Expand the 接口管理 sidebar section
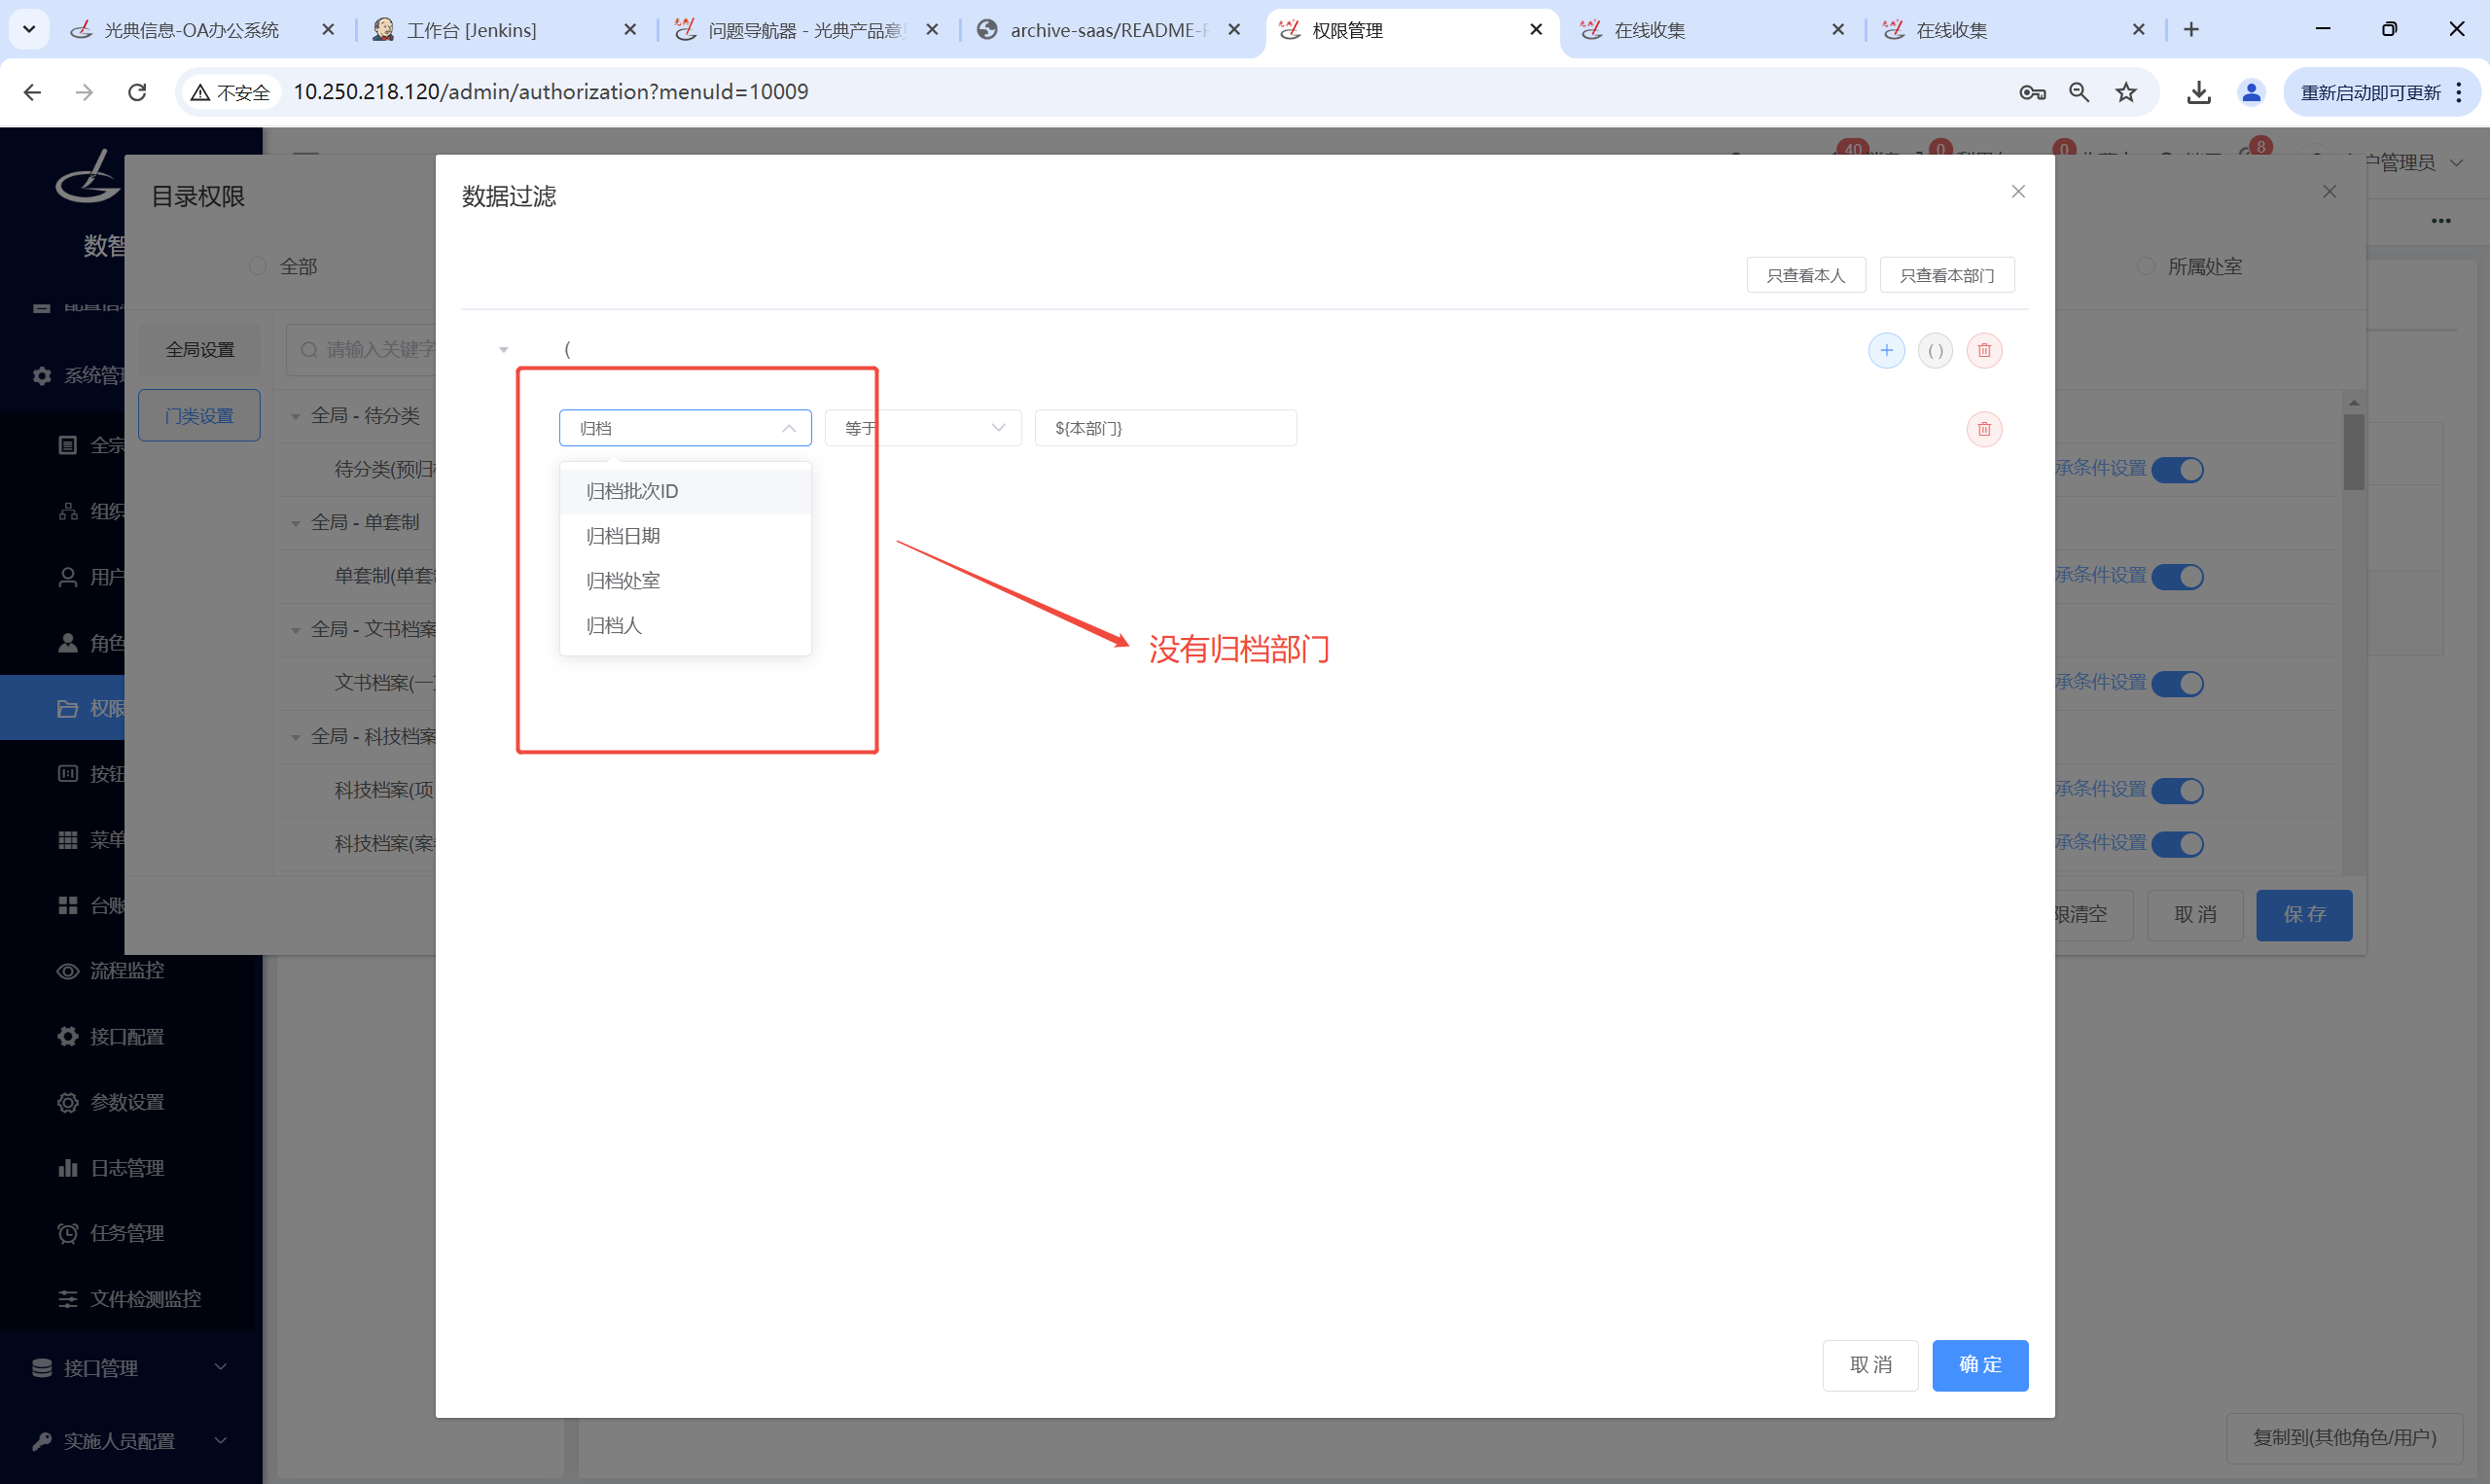 130,1367
